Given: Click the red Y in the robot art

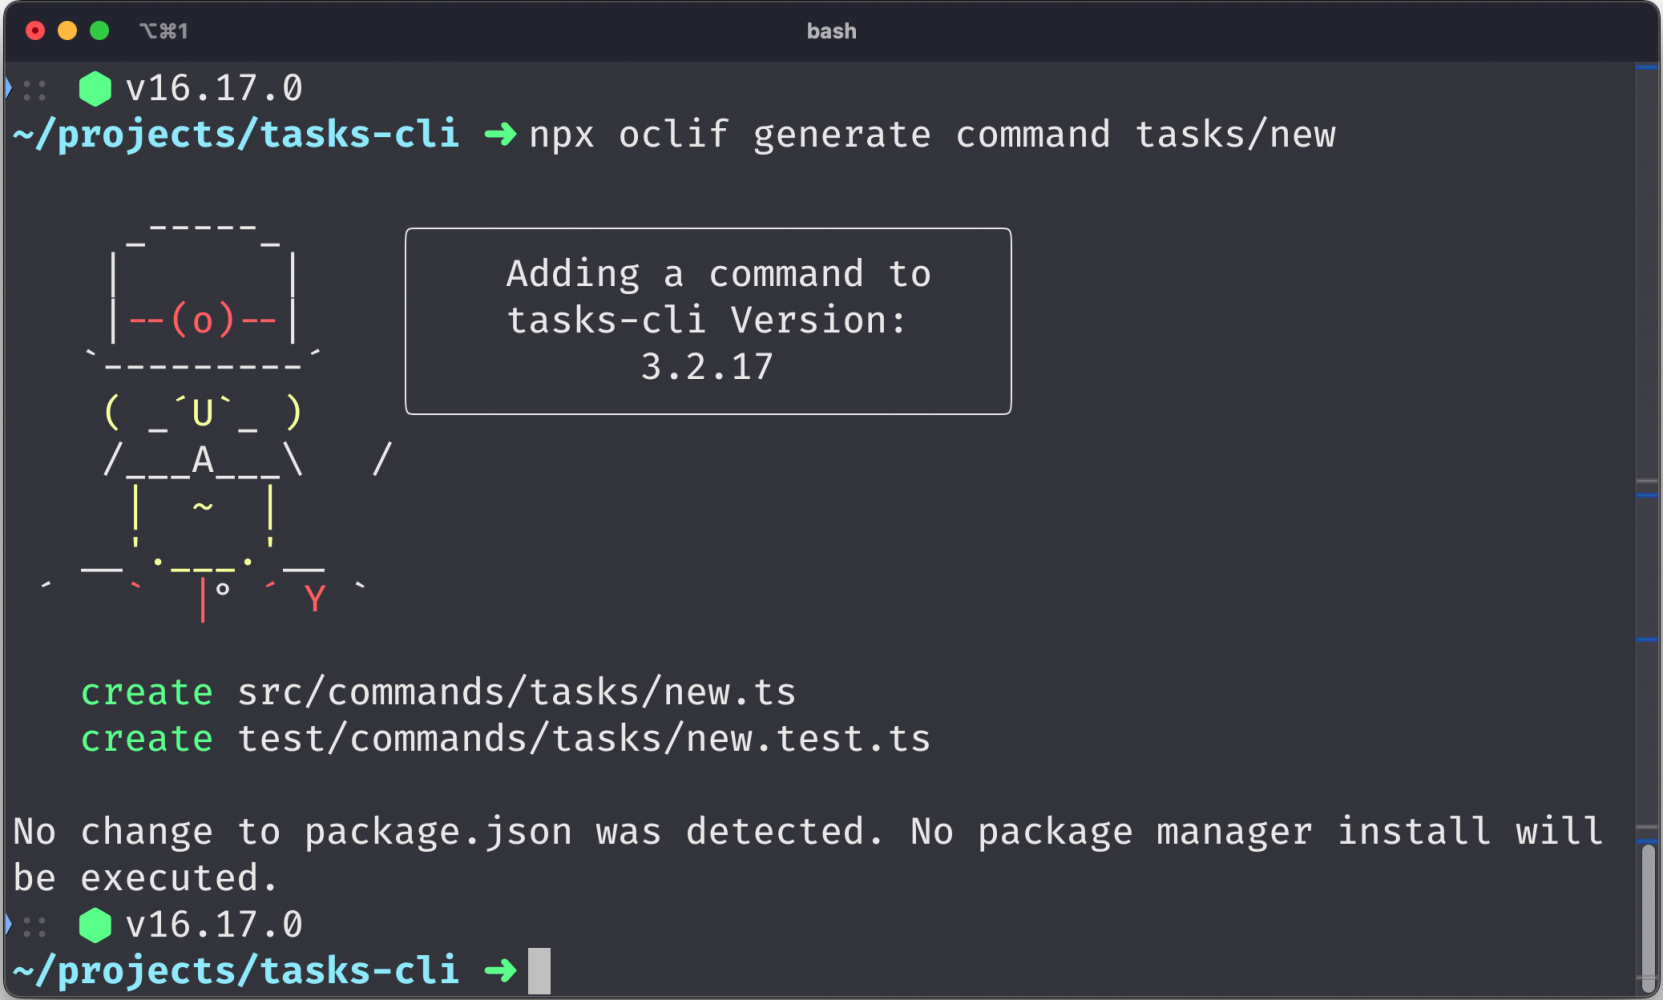Looking at the screenshot, I should coord(315,599).
